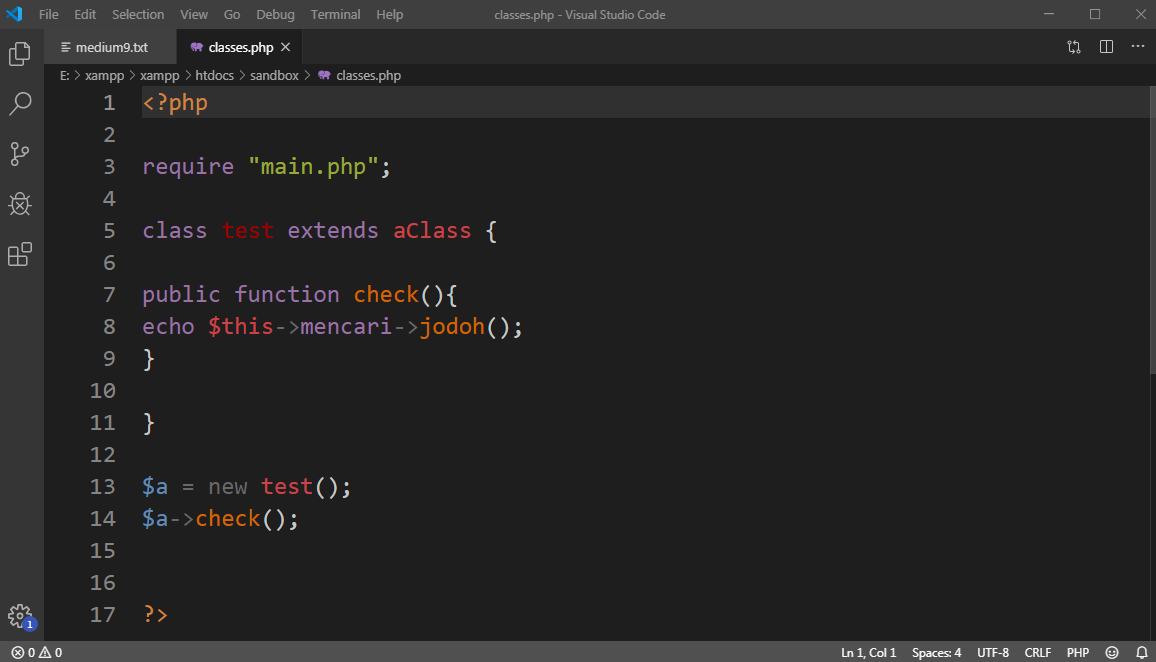Open the breadcrumb chevron after sandbox

(x=306, y=75)
